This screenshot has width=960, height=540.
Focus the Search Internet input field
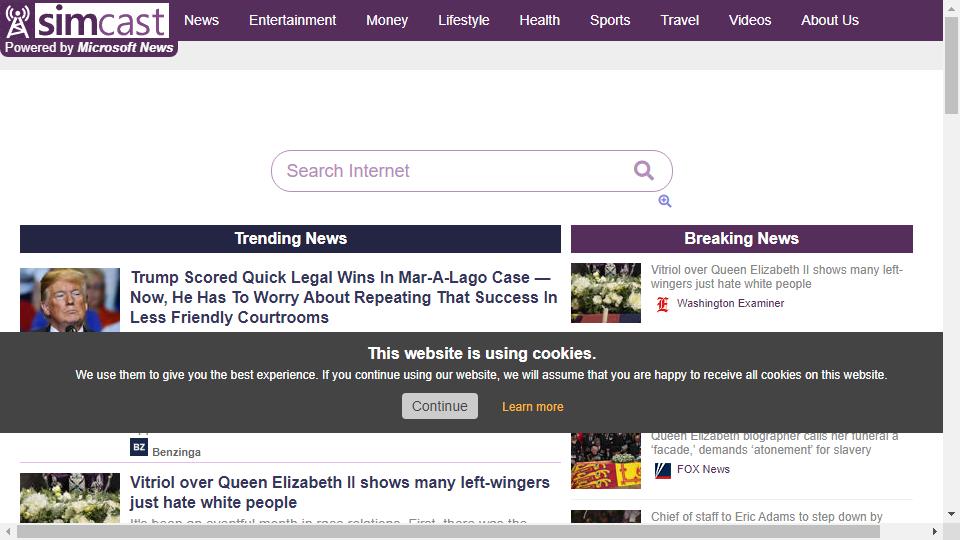pyautogui.click(x=471, y=171)
